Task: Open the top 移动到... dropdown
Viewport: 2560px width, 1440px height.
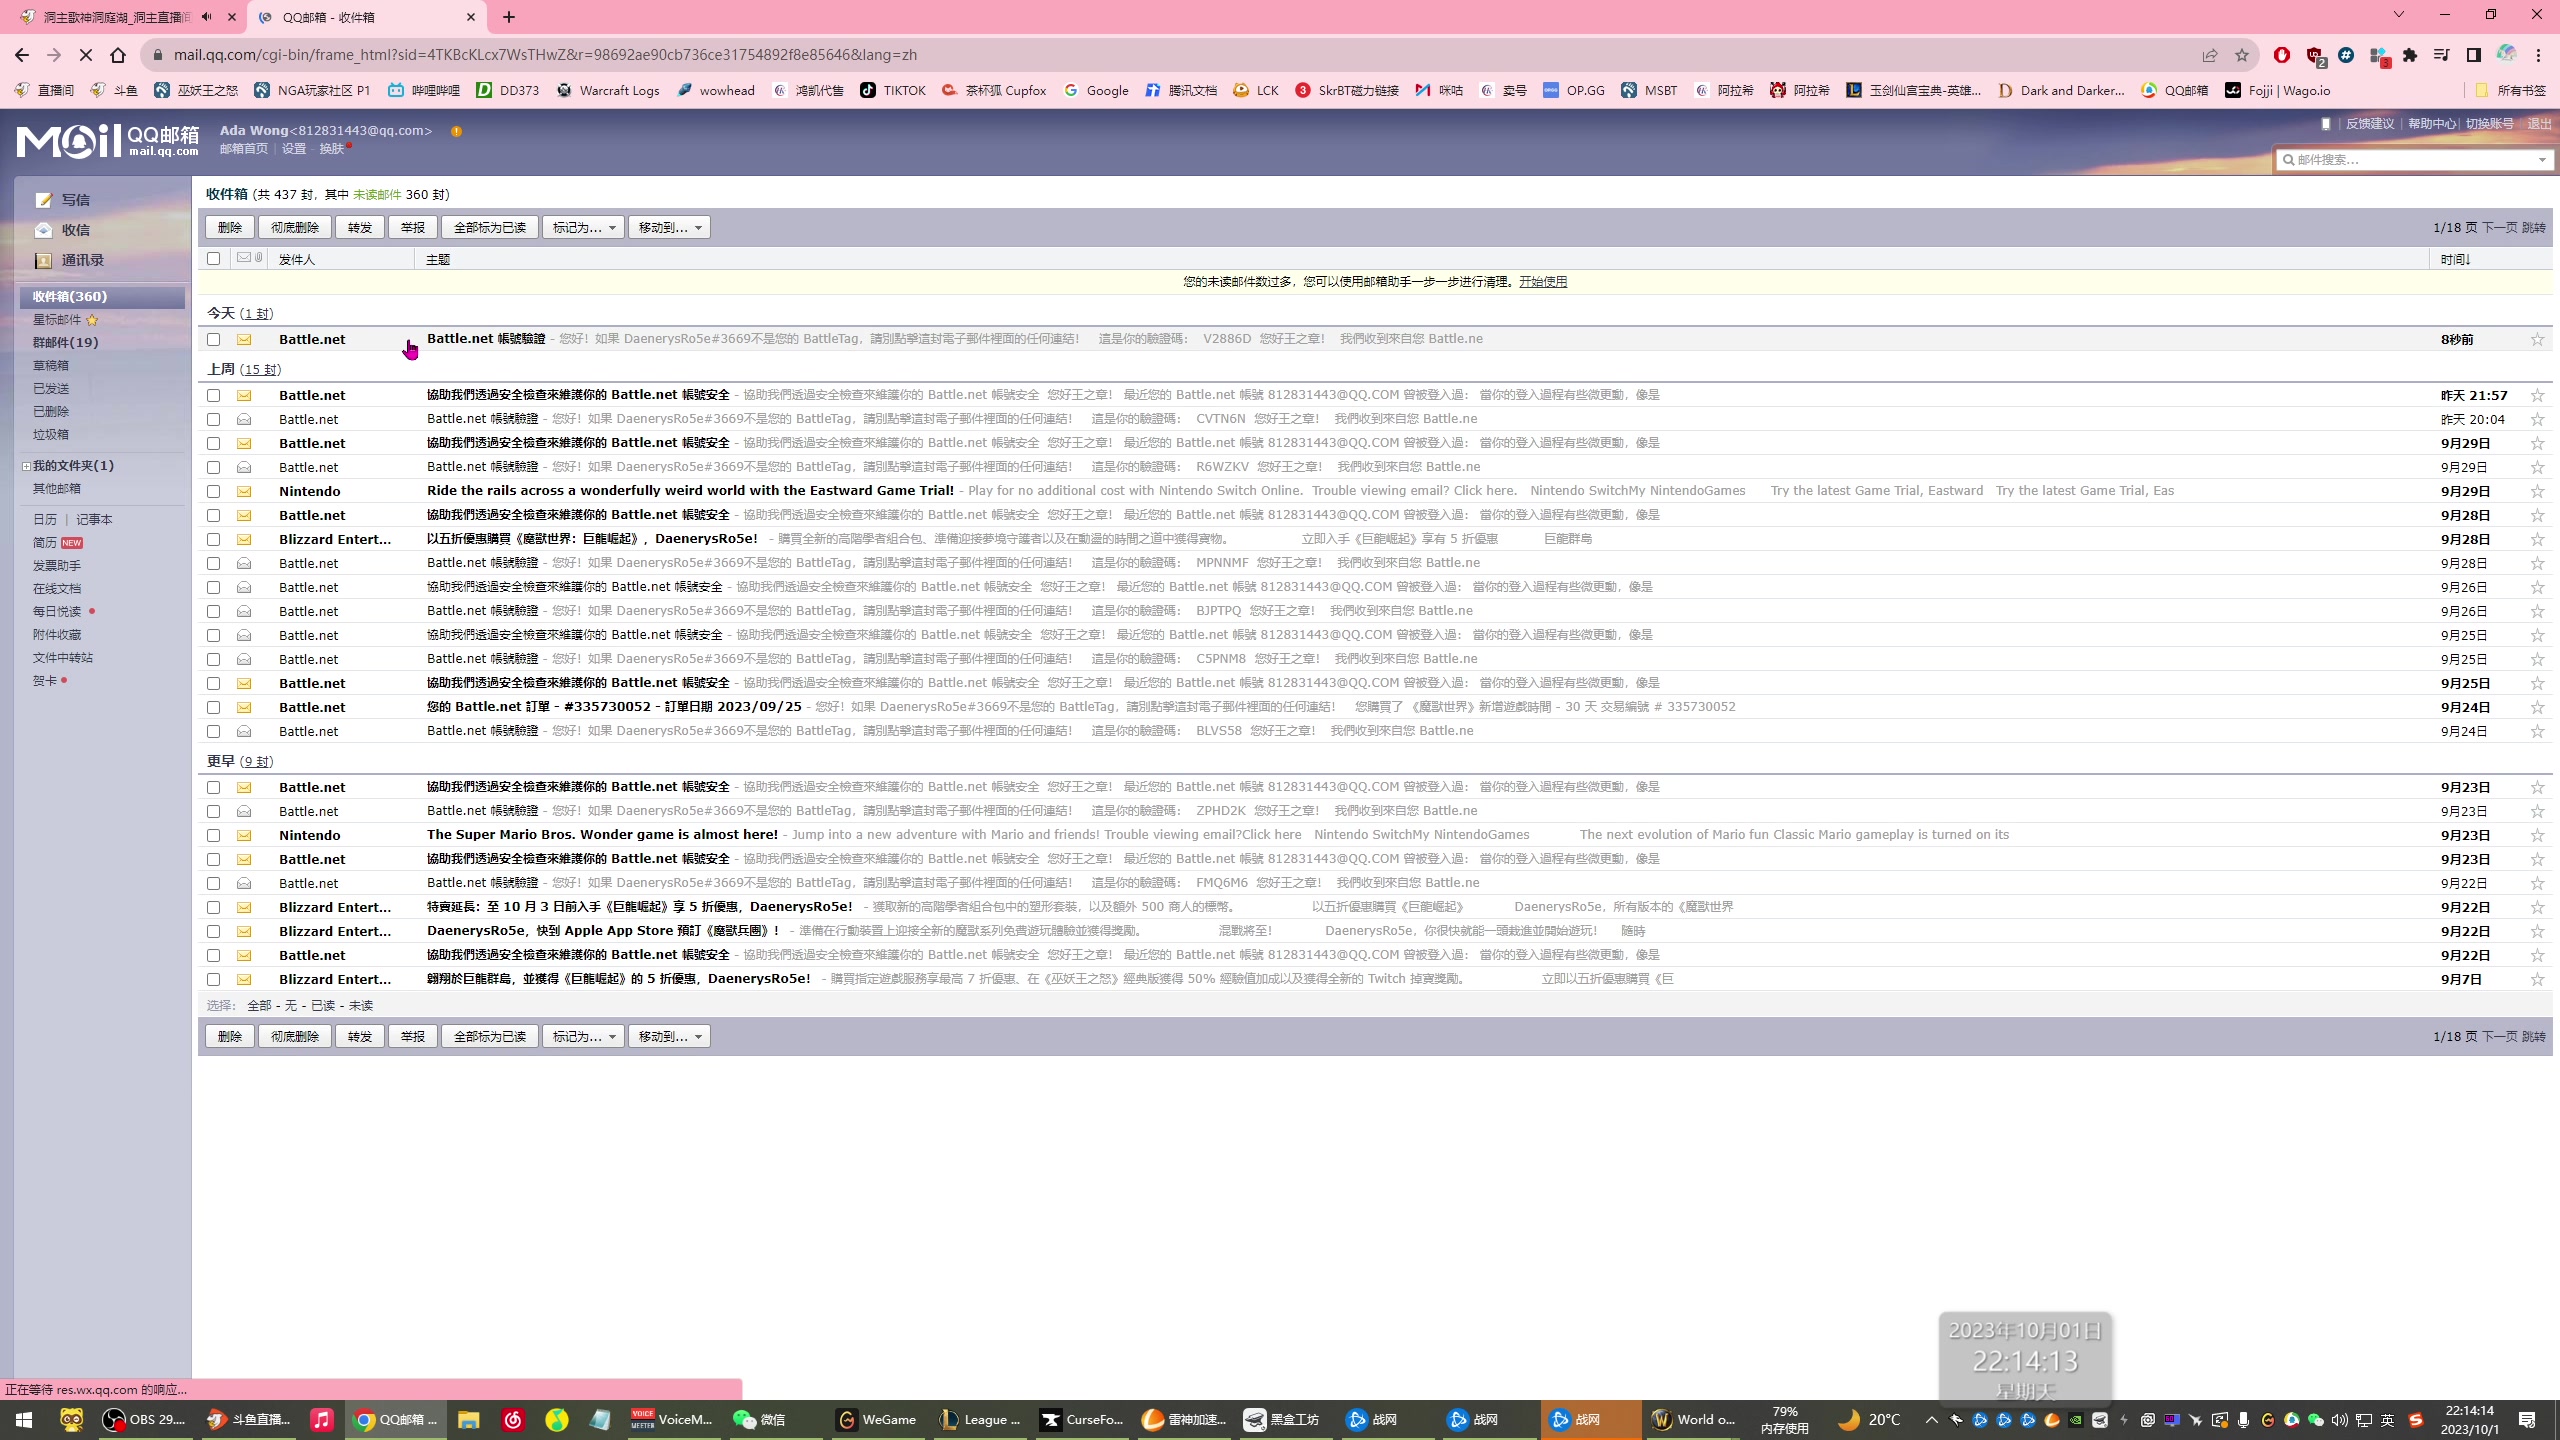Action: coord(669,228)
